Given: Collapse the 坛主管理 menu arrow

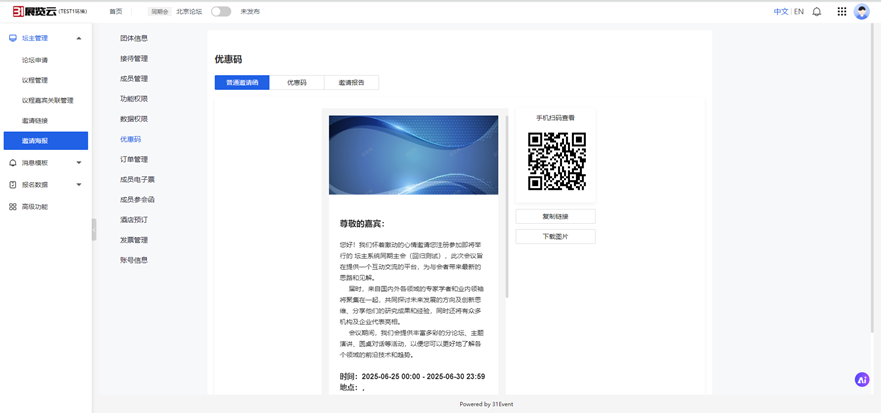Looking at the screenshot, I should tap(79, 38).
